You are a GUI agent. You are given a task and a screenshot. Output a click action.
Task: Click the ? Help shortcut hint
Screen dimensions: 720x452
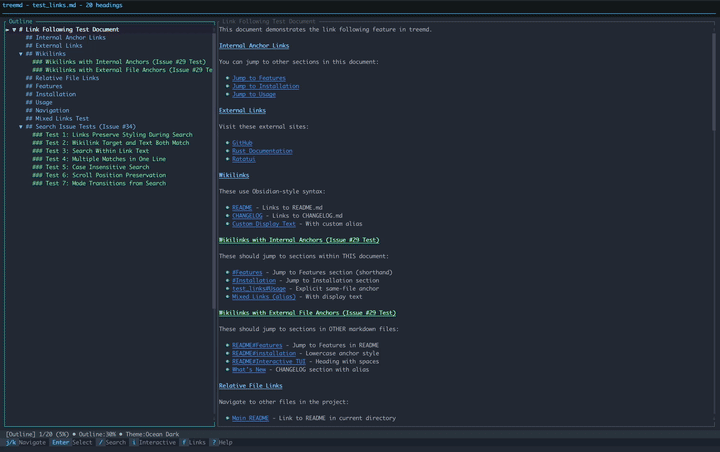[221, 443]
